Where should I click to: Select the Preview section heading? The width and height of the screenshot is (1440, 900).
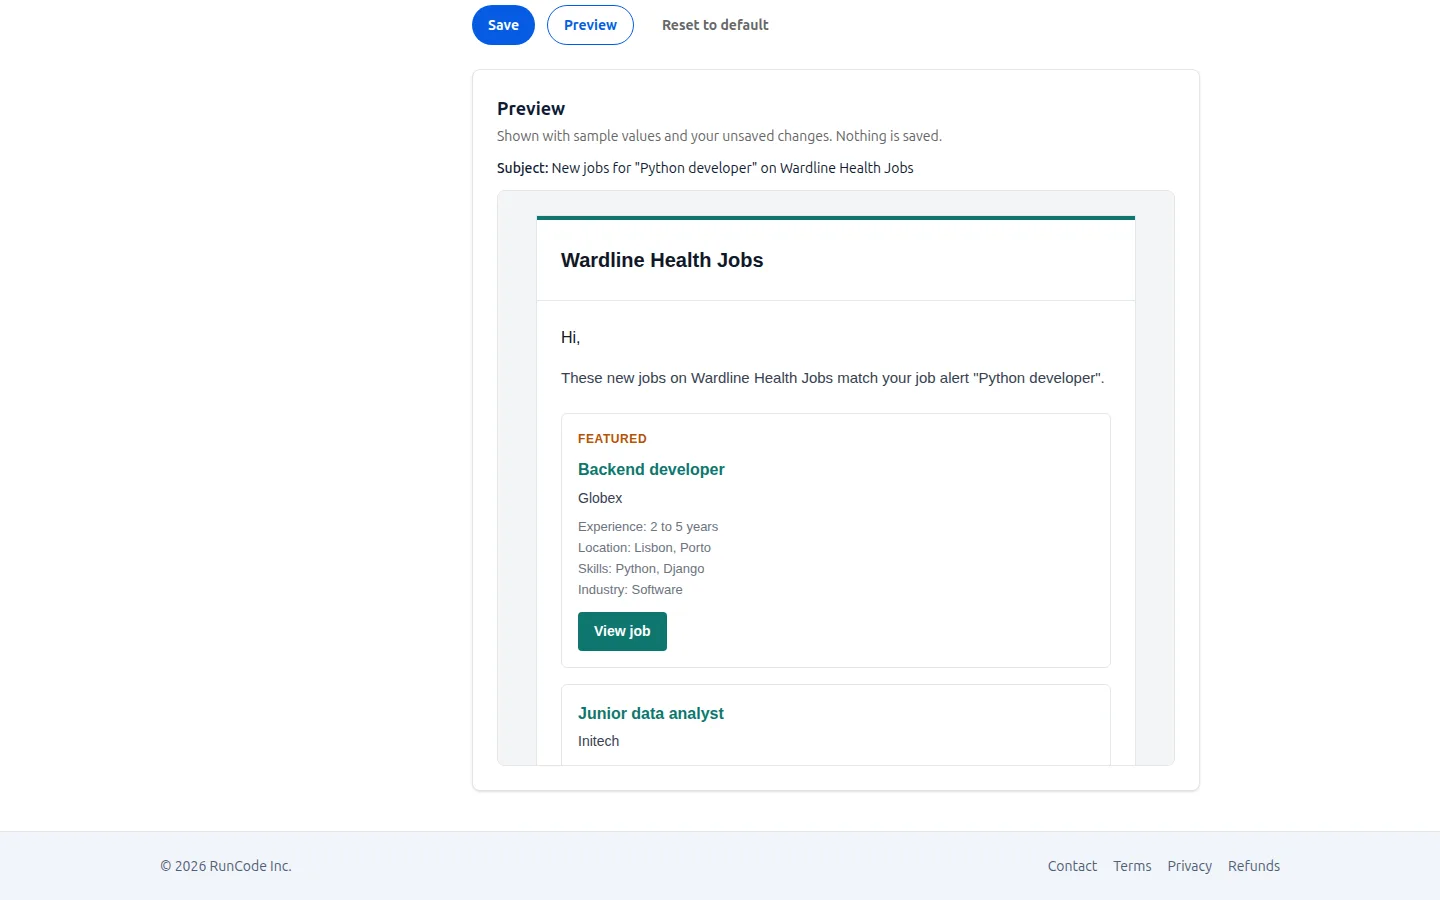(531, 109)
